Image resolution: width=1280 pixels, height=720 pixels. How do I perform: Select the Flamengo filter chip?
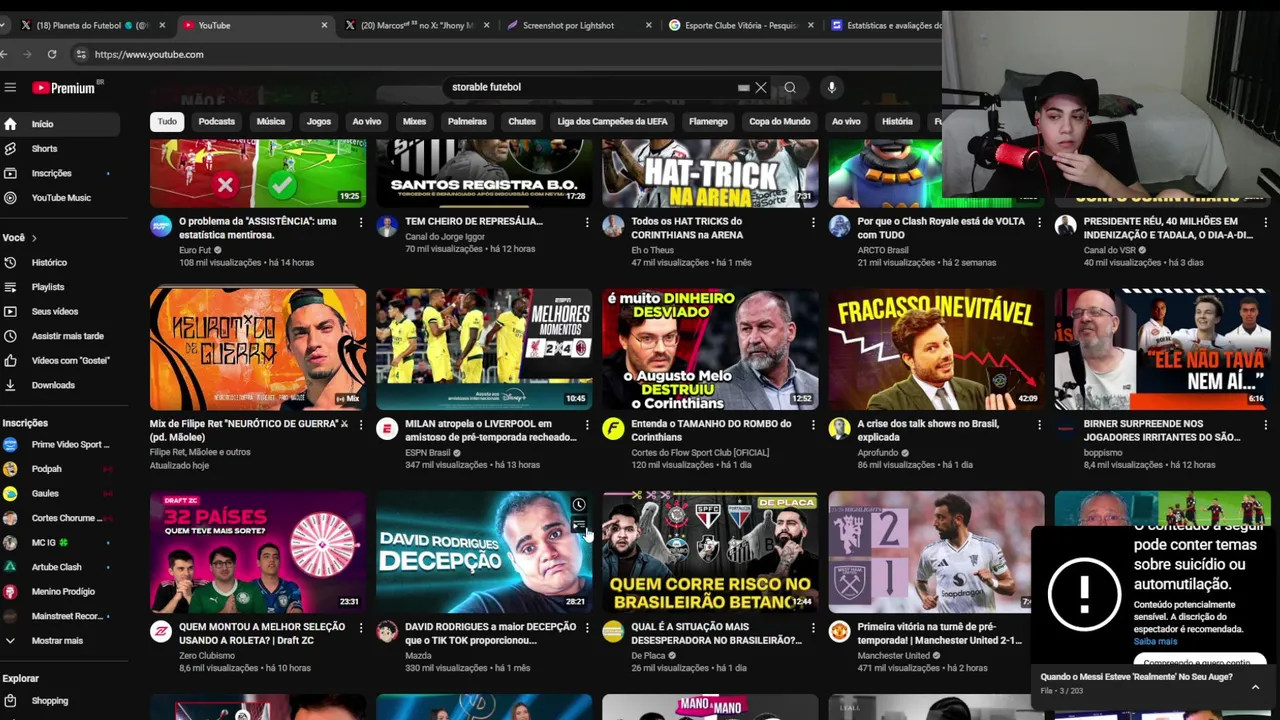pos(708,122)
